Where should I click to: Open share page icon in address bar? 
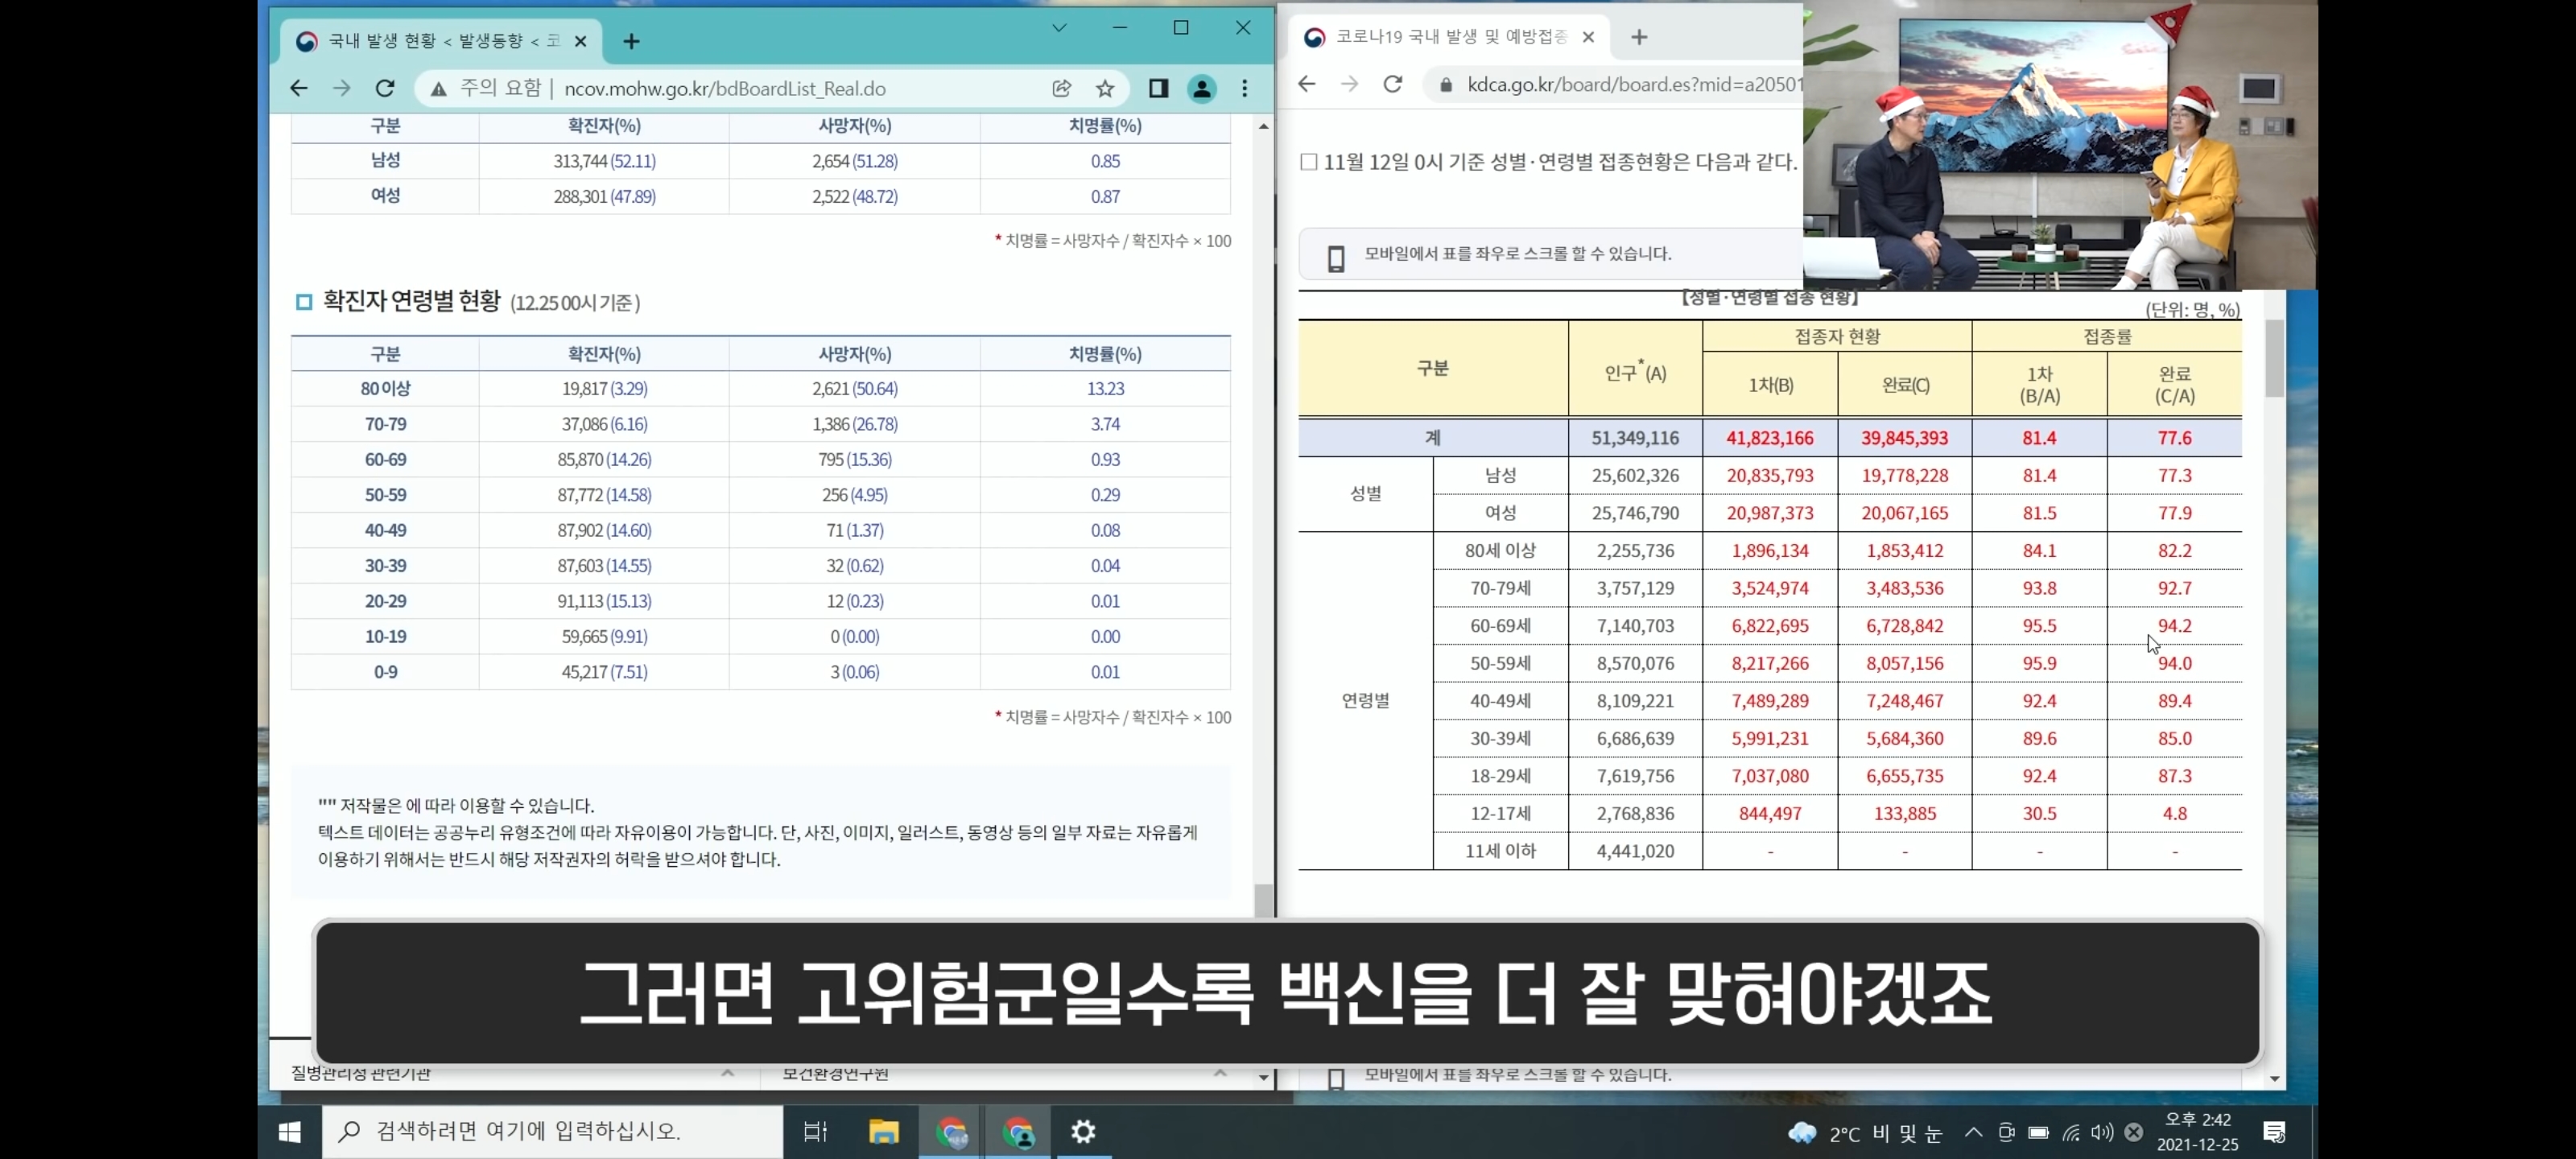click(1061, 89)
